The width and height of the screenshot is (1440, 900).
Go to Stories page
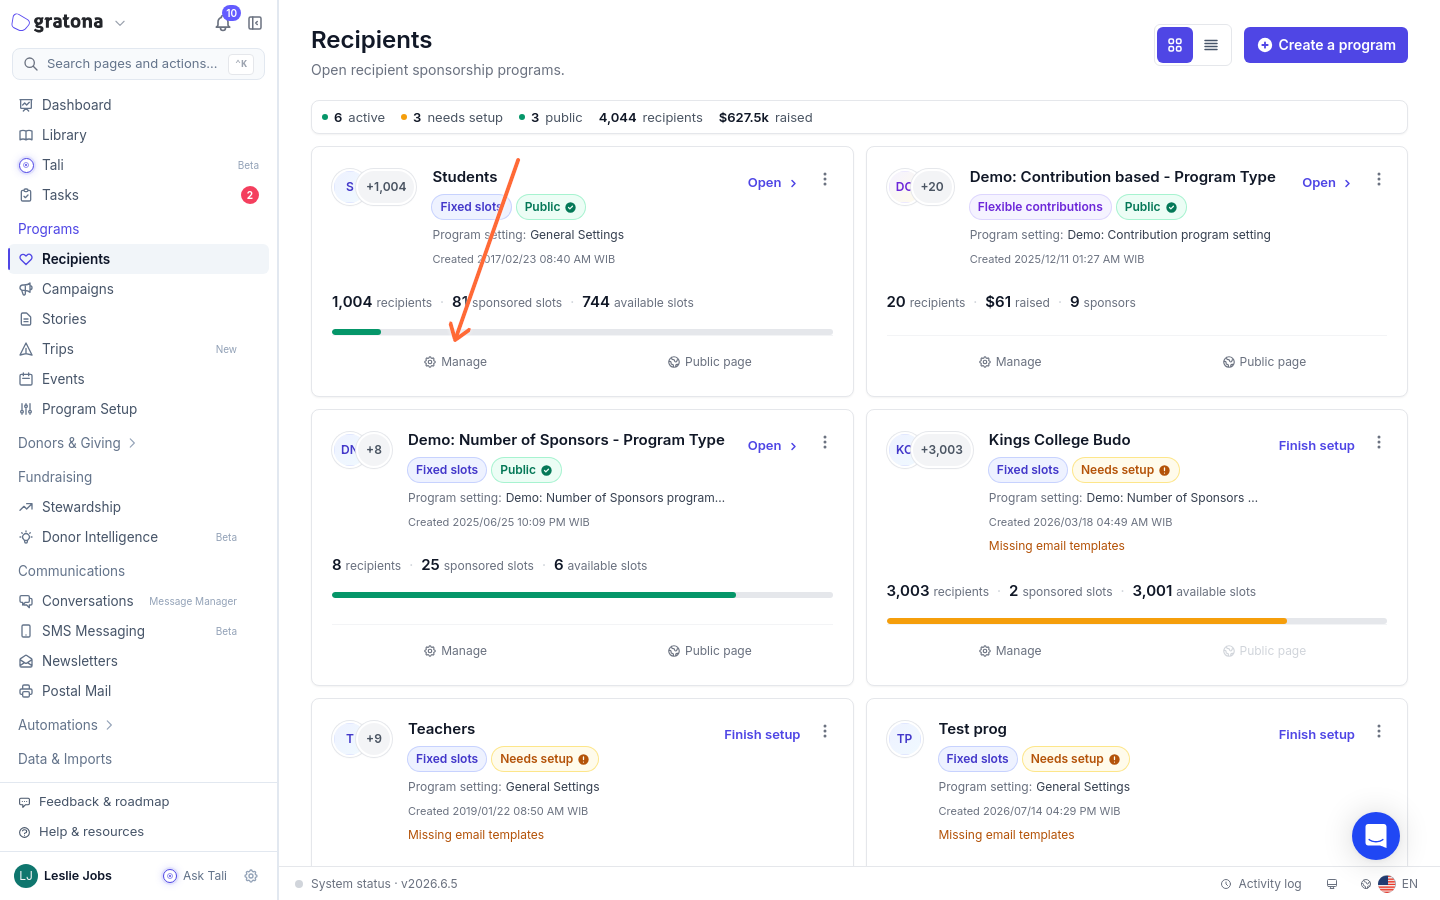click(138, 319)
